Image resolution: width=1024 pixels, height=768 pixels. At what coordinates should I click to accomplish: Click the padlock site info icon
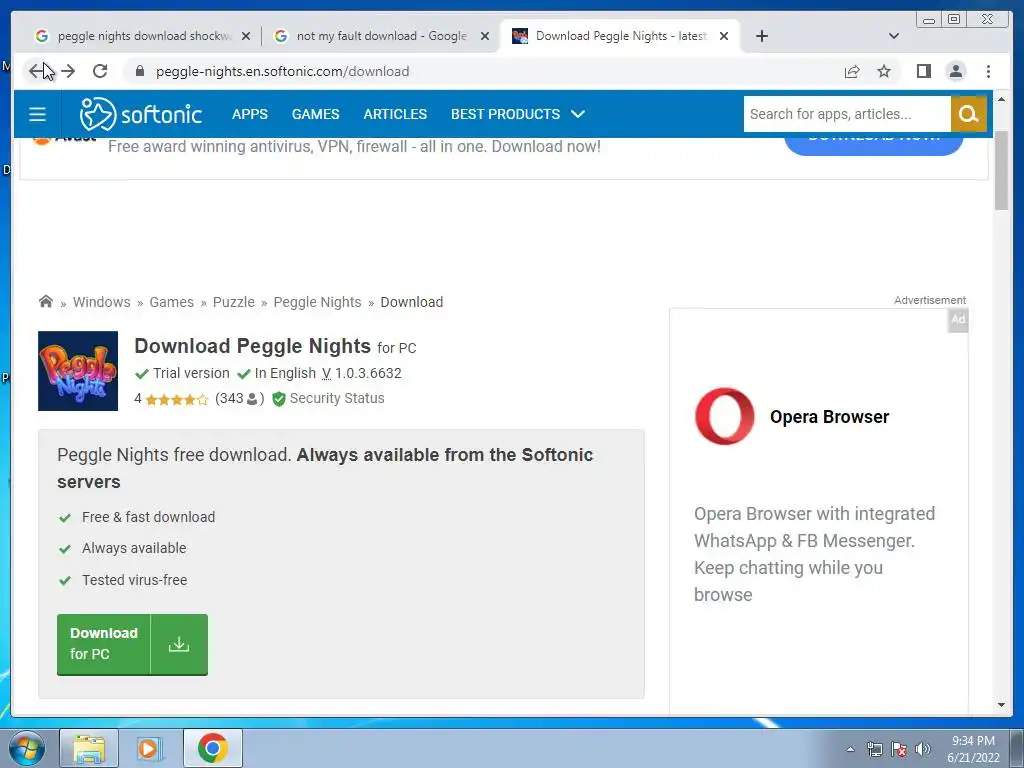tap(139, 71)
